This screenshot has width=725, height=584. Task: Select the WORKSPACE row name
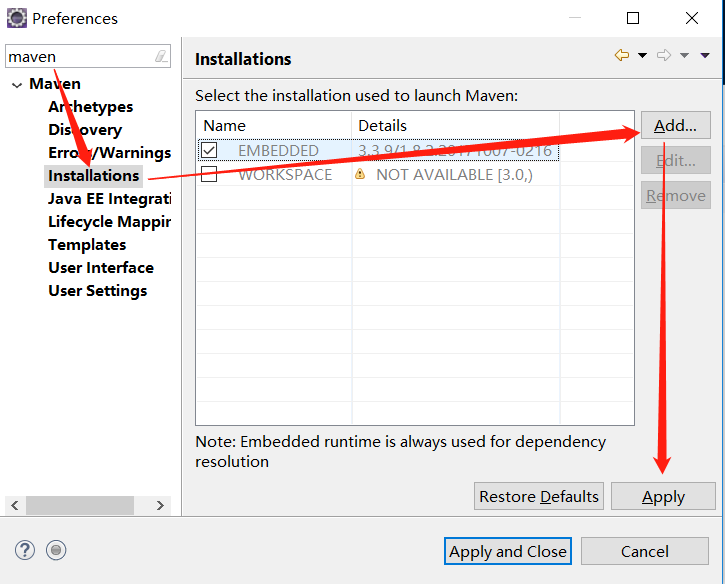[x=285, y=175]
